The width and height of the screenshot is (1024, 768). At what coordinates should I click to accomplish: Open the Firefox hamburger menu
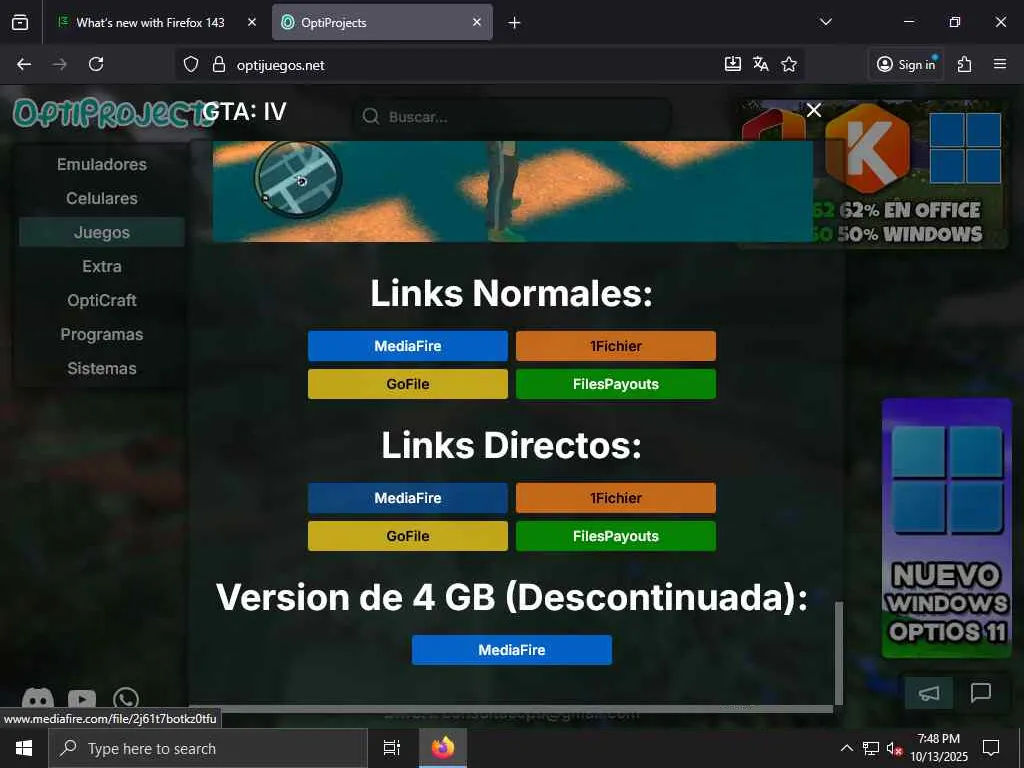(x=1000, y=64)
